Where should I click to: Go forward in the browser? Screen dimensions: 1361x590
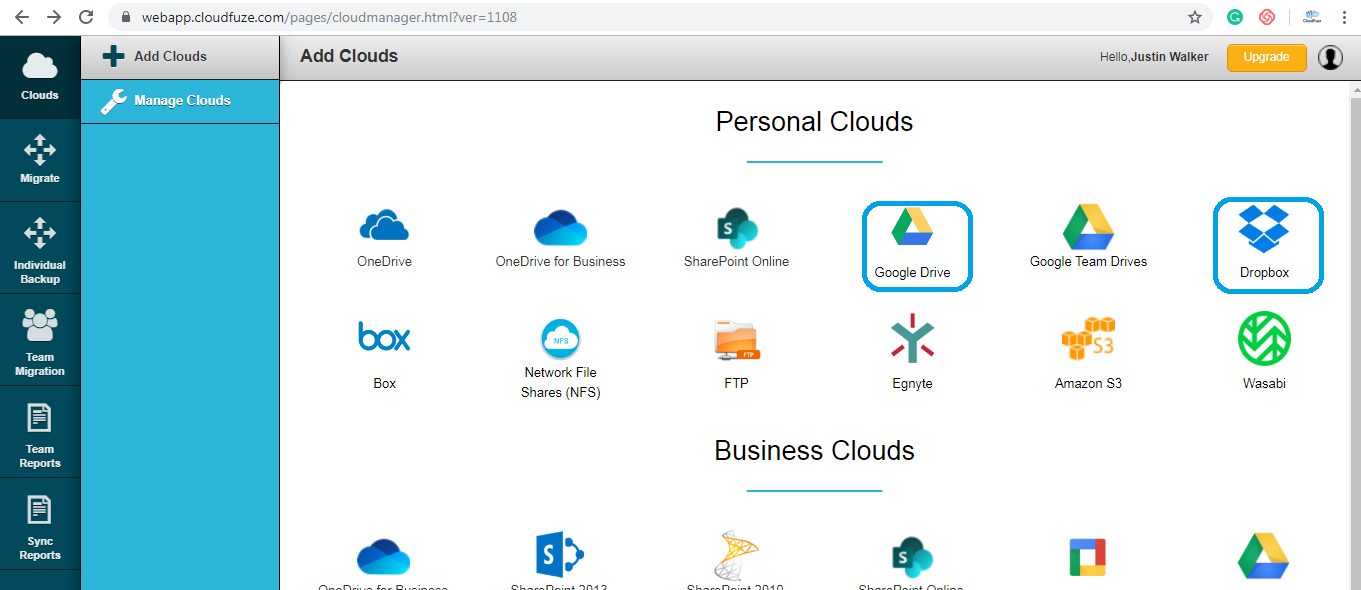pyautogui.click(x=54, y=17)
